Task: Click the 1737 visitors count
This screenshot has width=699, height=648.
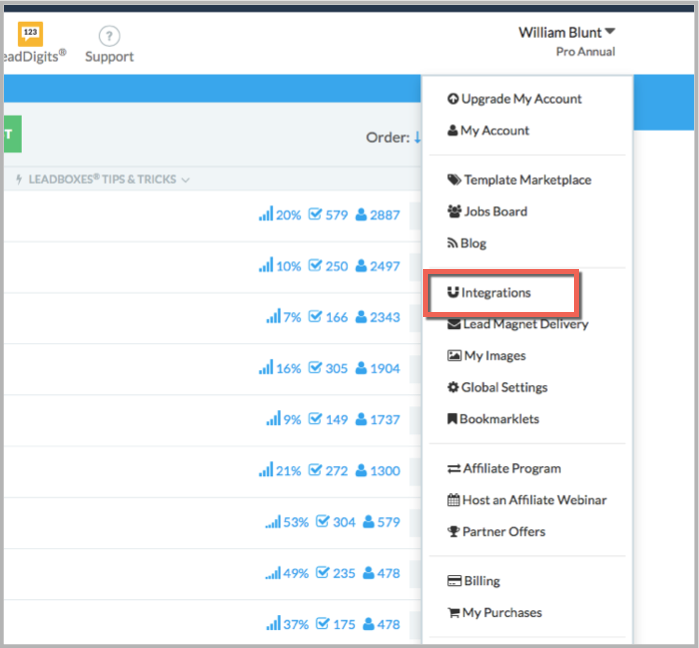Action: [x=378, y=420]
